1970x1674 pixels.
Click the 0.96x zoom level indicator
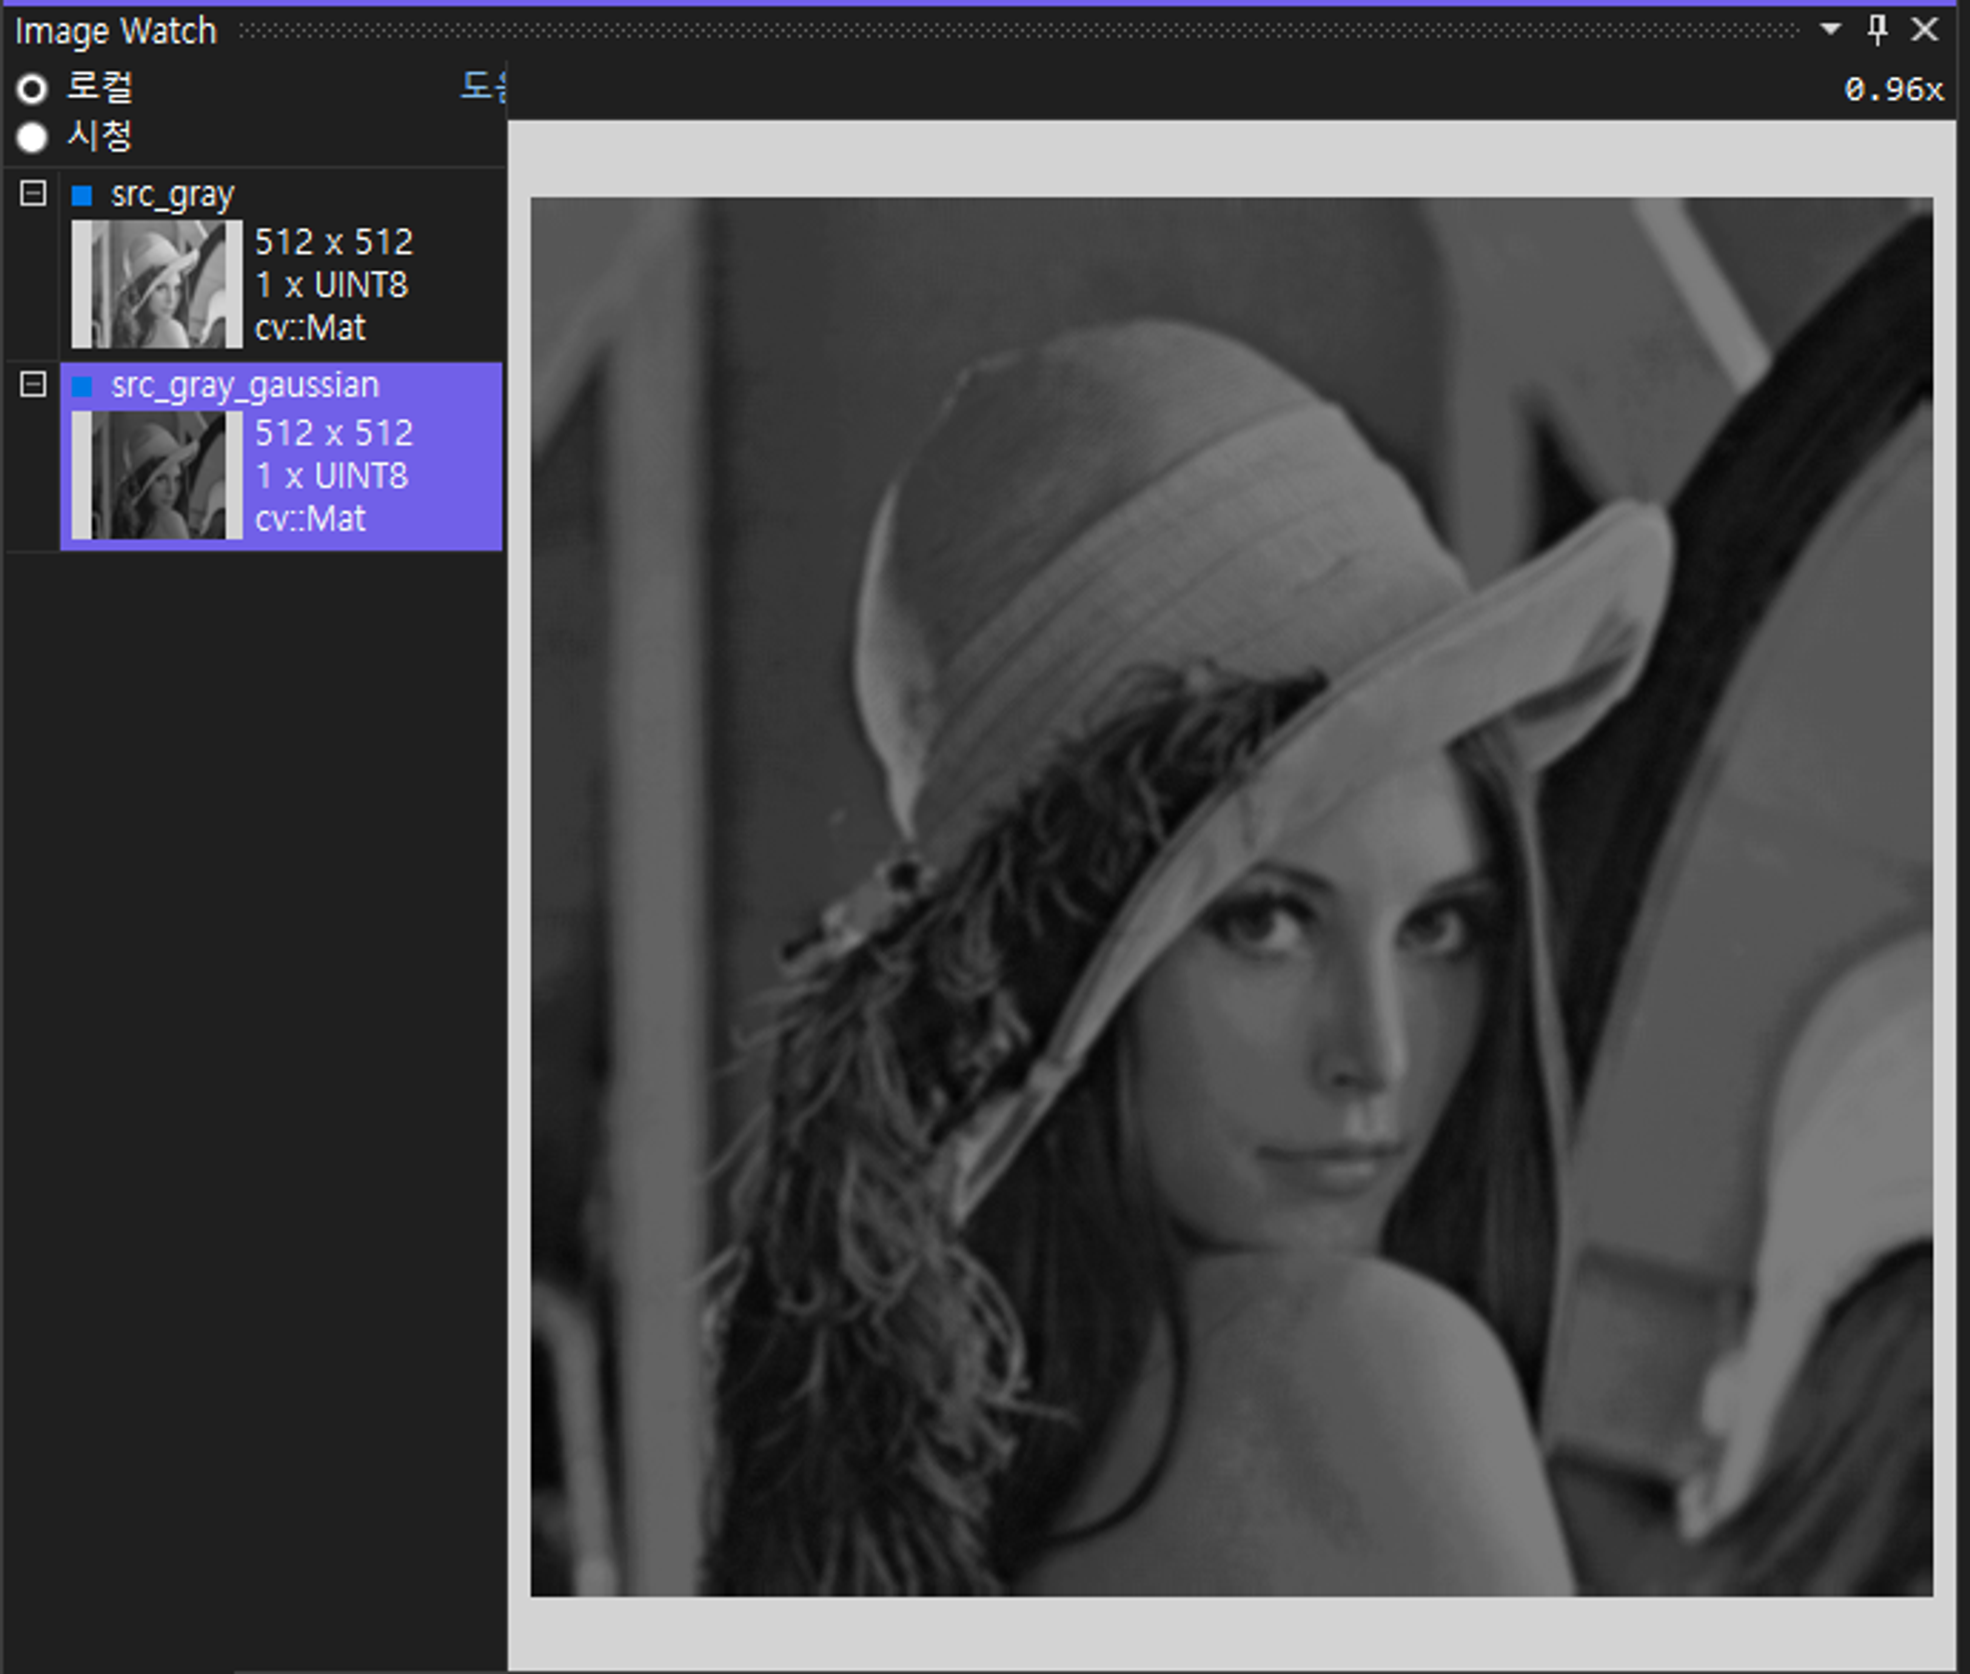(1893, 90)
